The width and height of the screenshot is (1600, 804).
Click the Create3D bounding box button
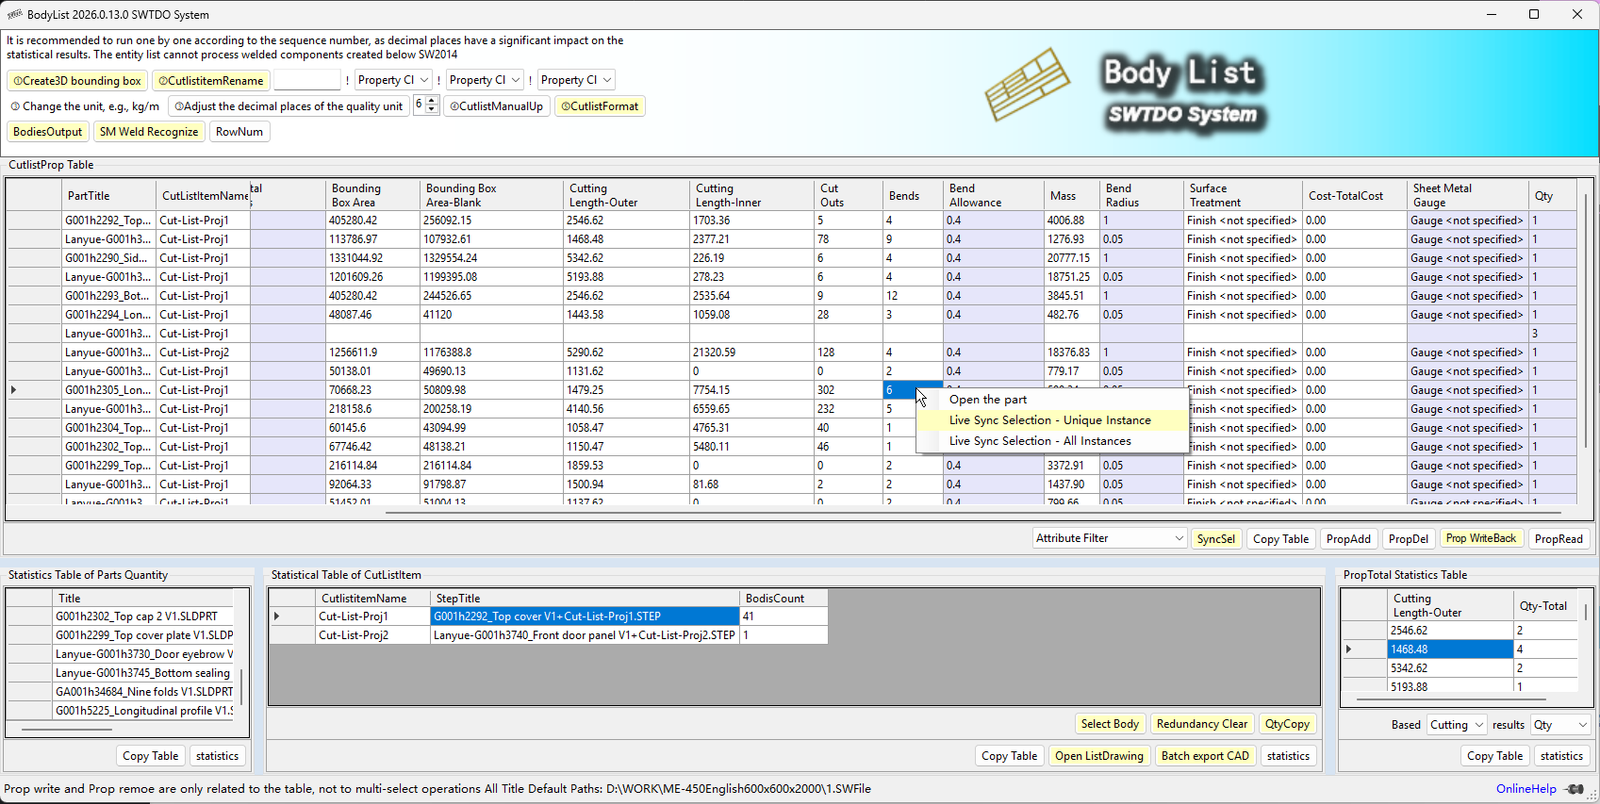click(77, 81)
